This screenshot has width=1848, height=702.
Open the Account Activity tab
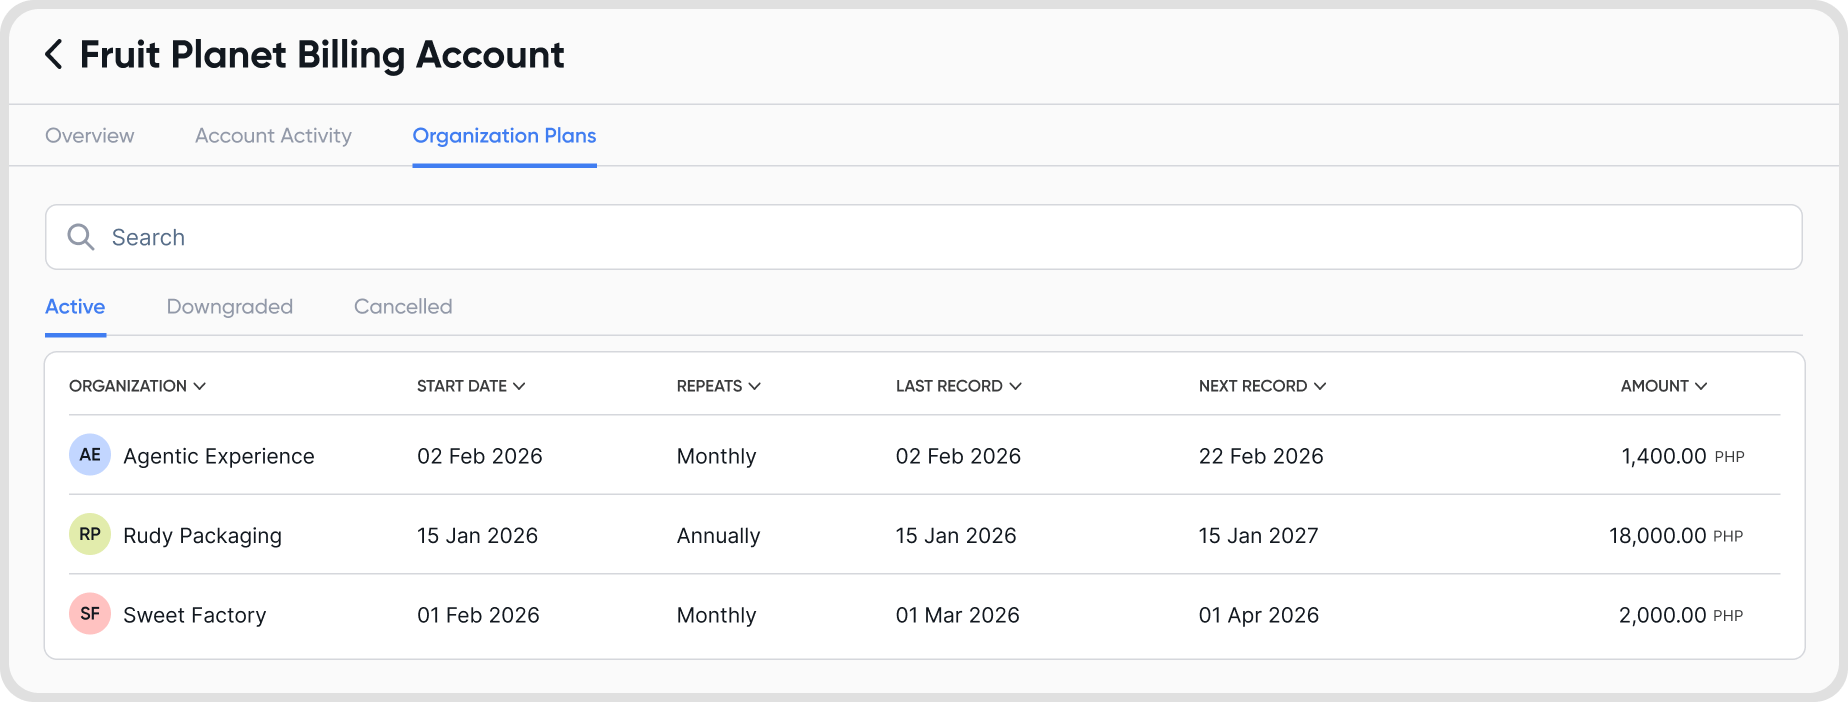click(x=273, y=136)
